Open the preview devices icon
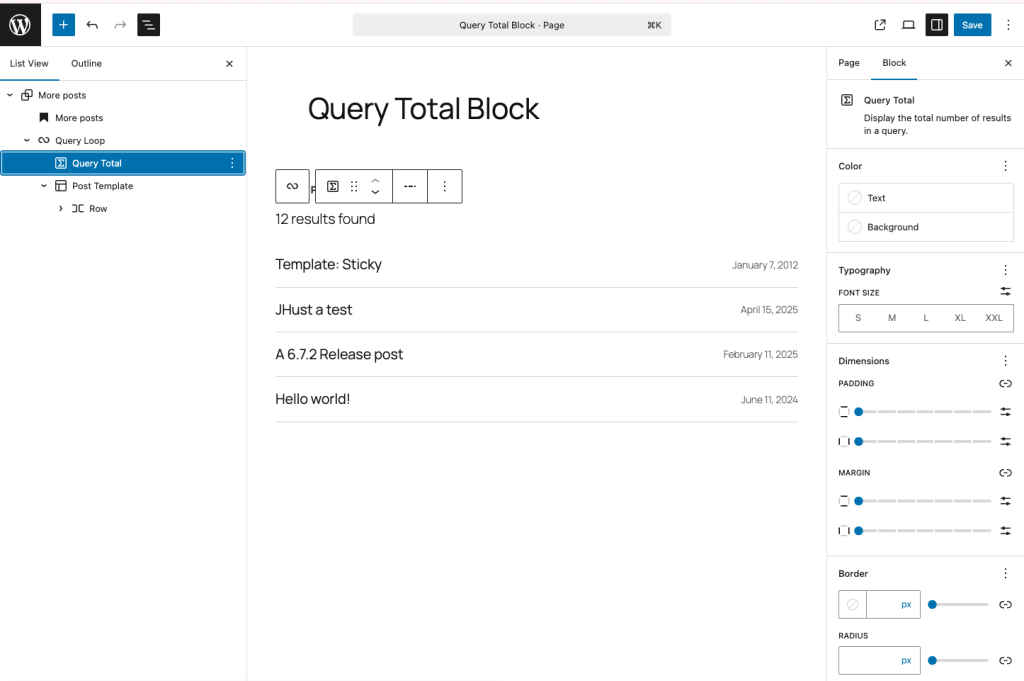The height and width of the screenshot is (681, 1024). point(908,24)
